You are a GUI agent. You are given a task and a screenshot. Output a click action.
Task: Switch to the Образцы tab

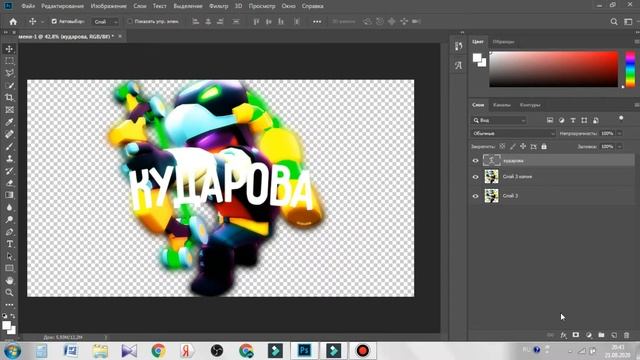[x=503, y=42]
